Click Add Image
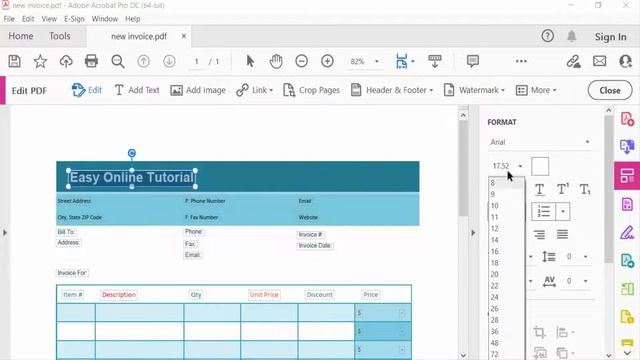640x360 pixels. coord(198,90)
